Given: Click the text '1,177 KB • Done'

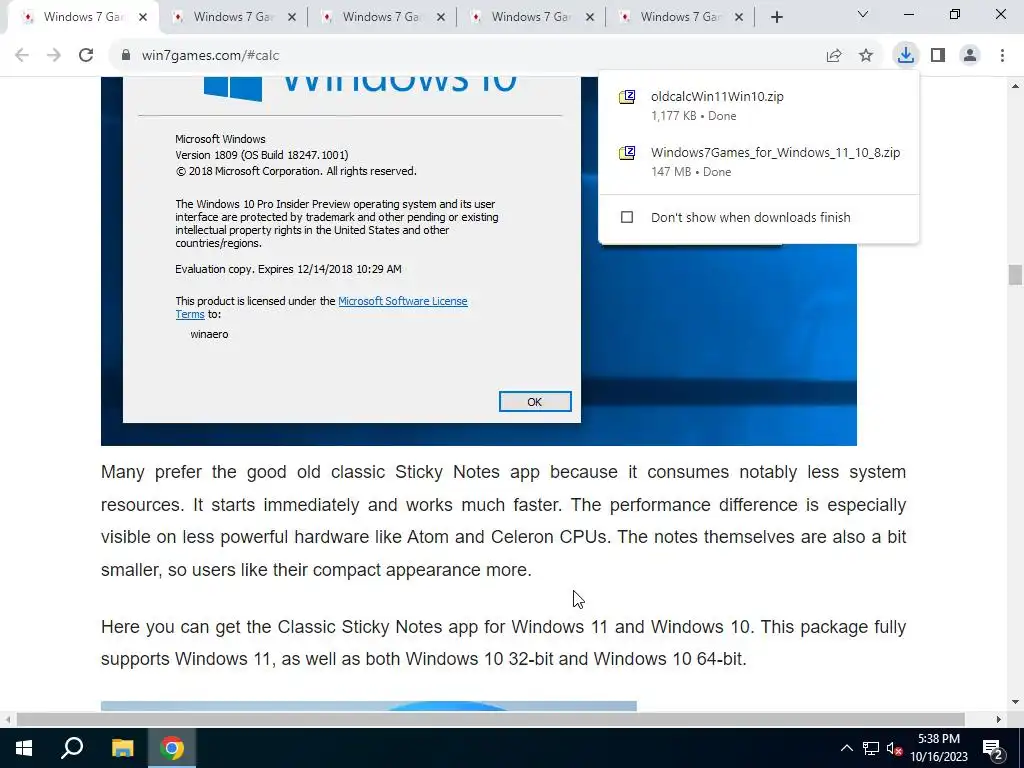Looking at the screenshot, I should (694, 116).
